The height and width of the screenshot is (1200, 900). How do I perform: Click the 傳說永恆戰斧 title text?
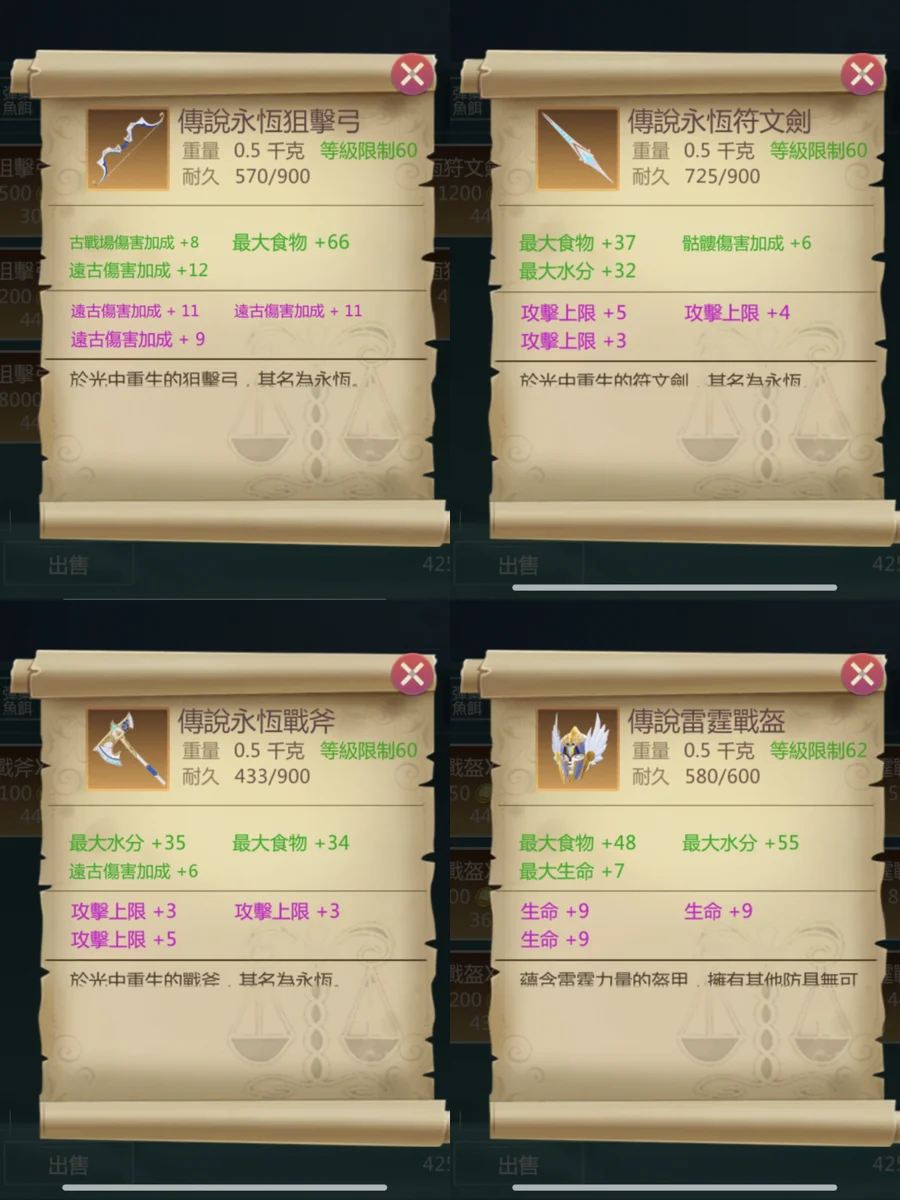coord(256,721)
